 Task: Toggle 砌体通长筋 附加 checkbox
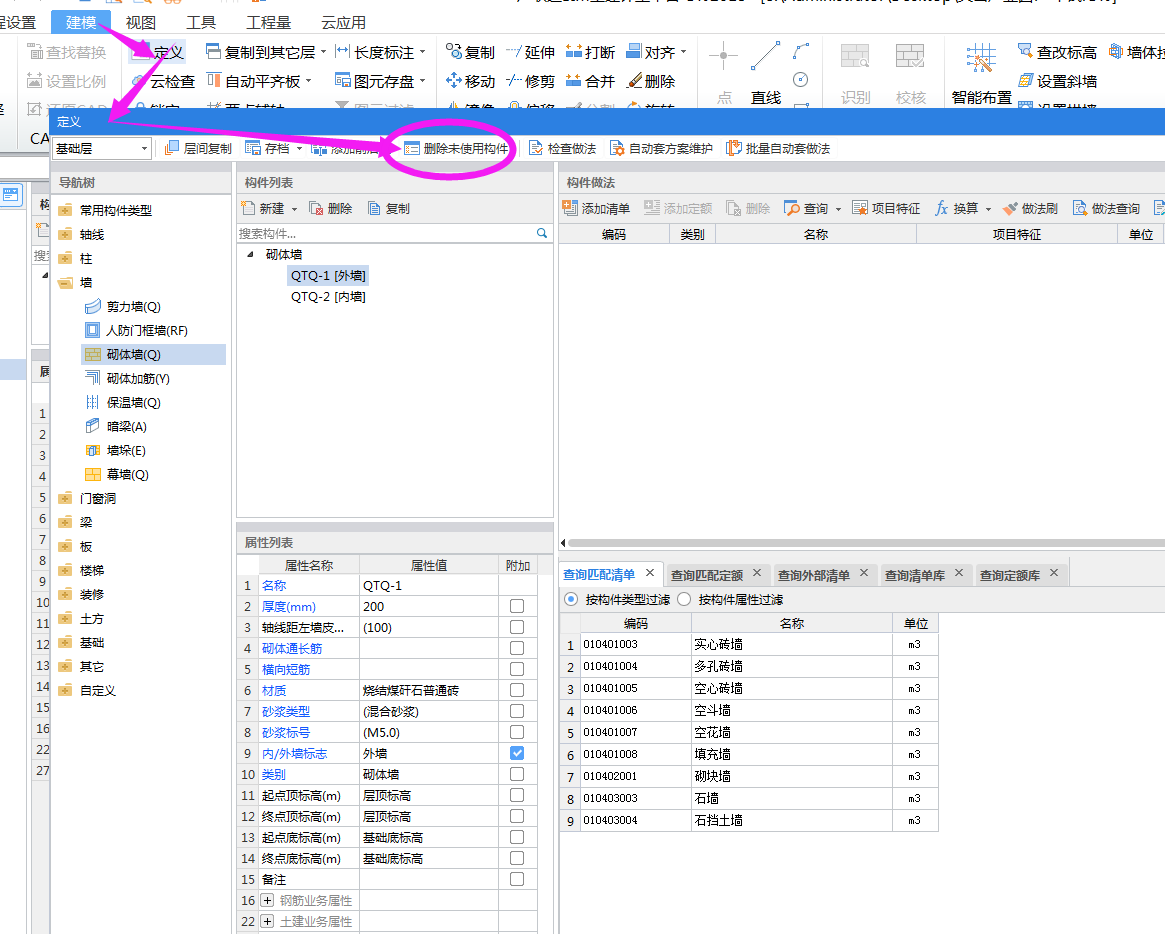[517, 648]
